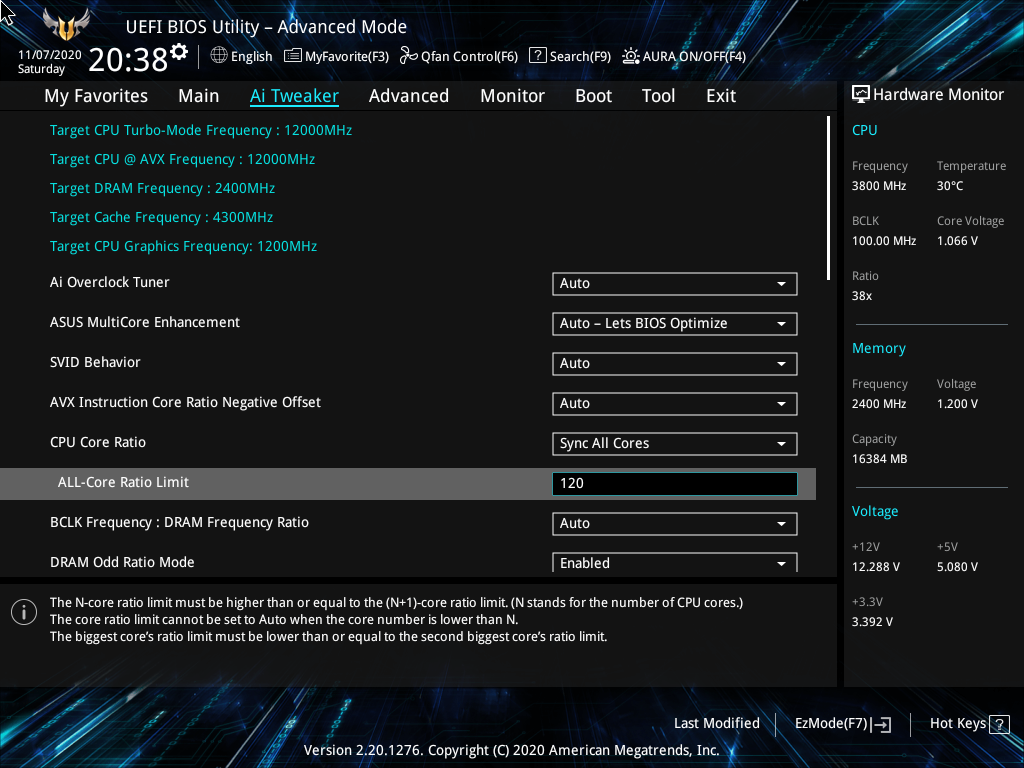Click Memory heading in Hardware Monitor

(879, 348)
